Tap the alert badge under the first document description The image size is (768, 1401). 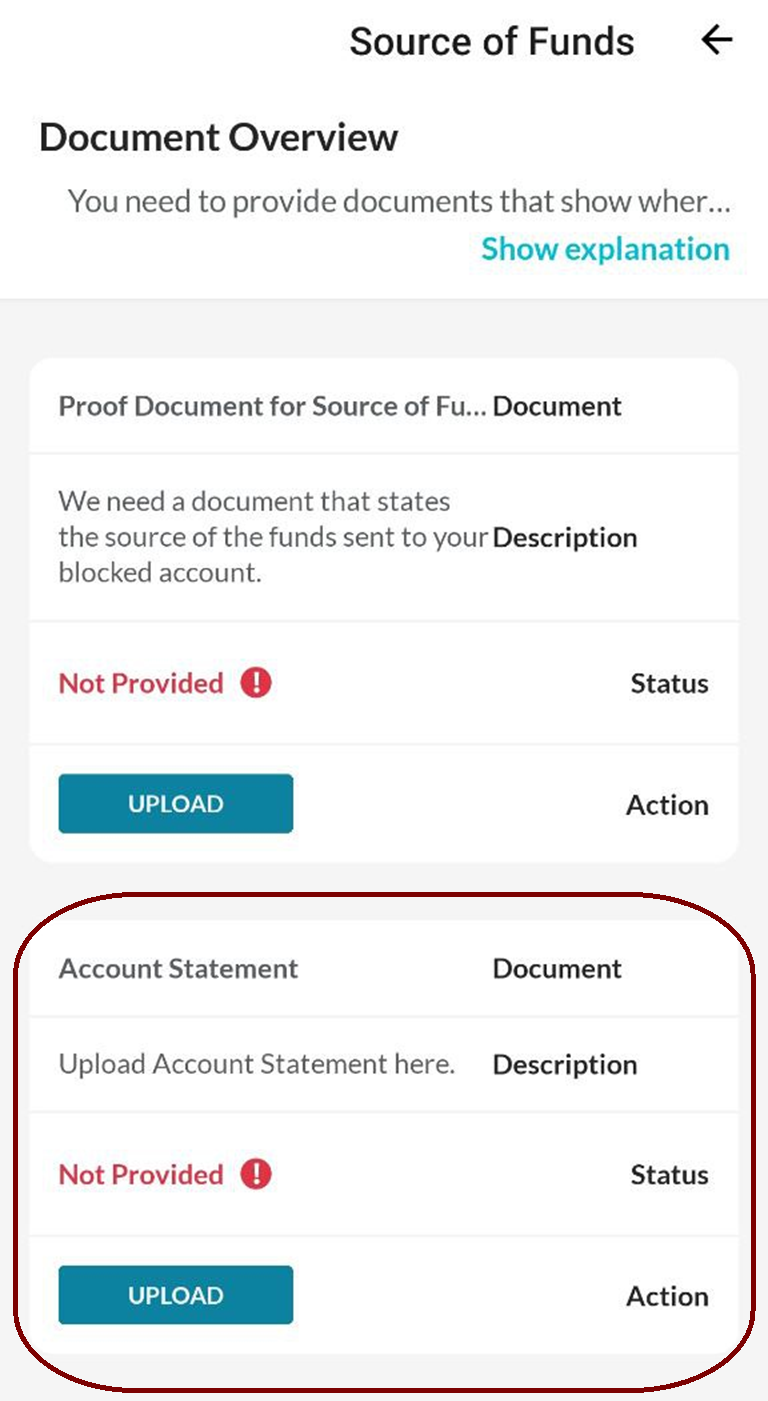click(255, 682)
